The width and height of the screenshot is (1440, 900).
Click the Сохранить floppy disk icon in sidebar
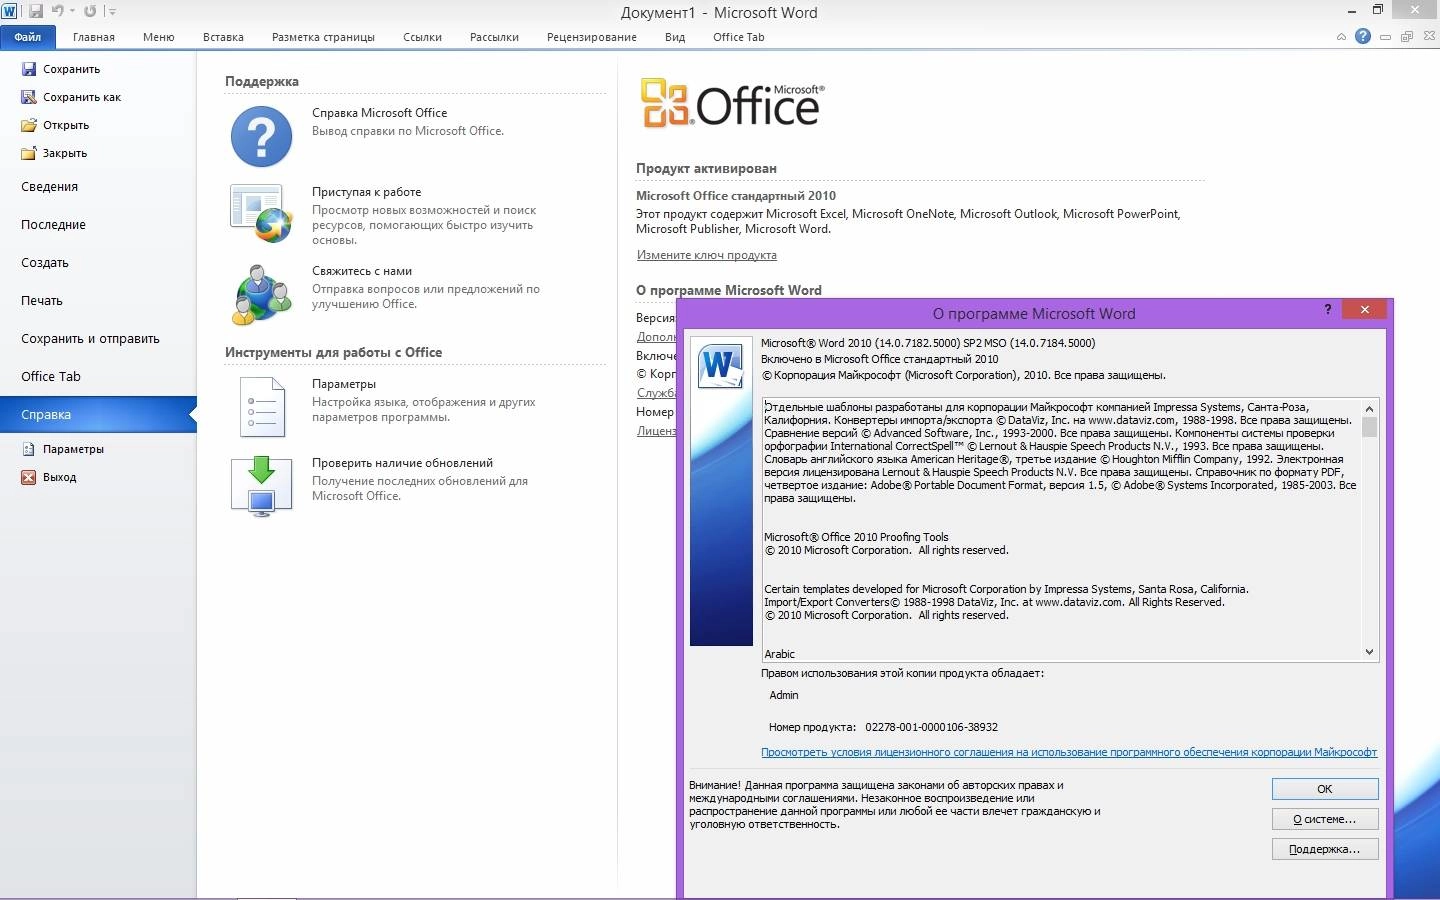29,69
